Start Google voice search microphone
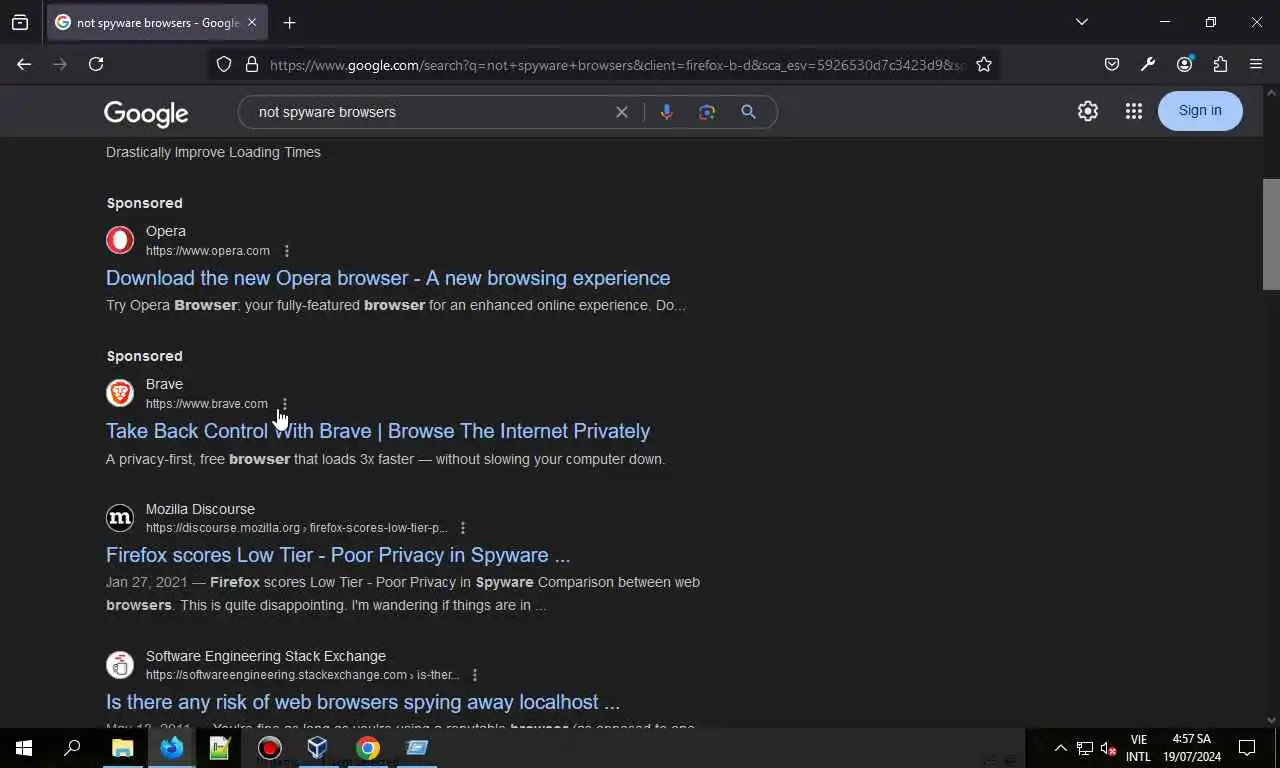Image resolution: width=1280 pixels, height=768 pixels. [666, 112]
